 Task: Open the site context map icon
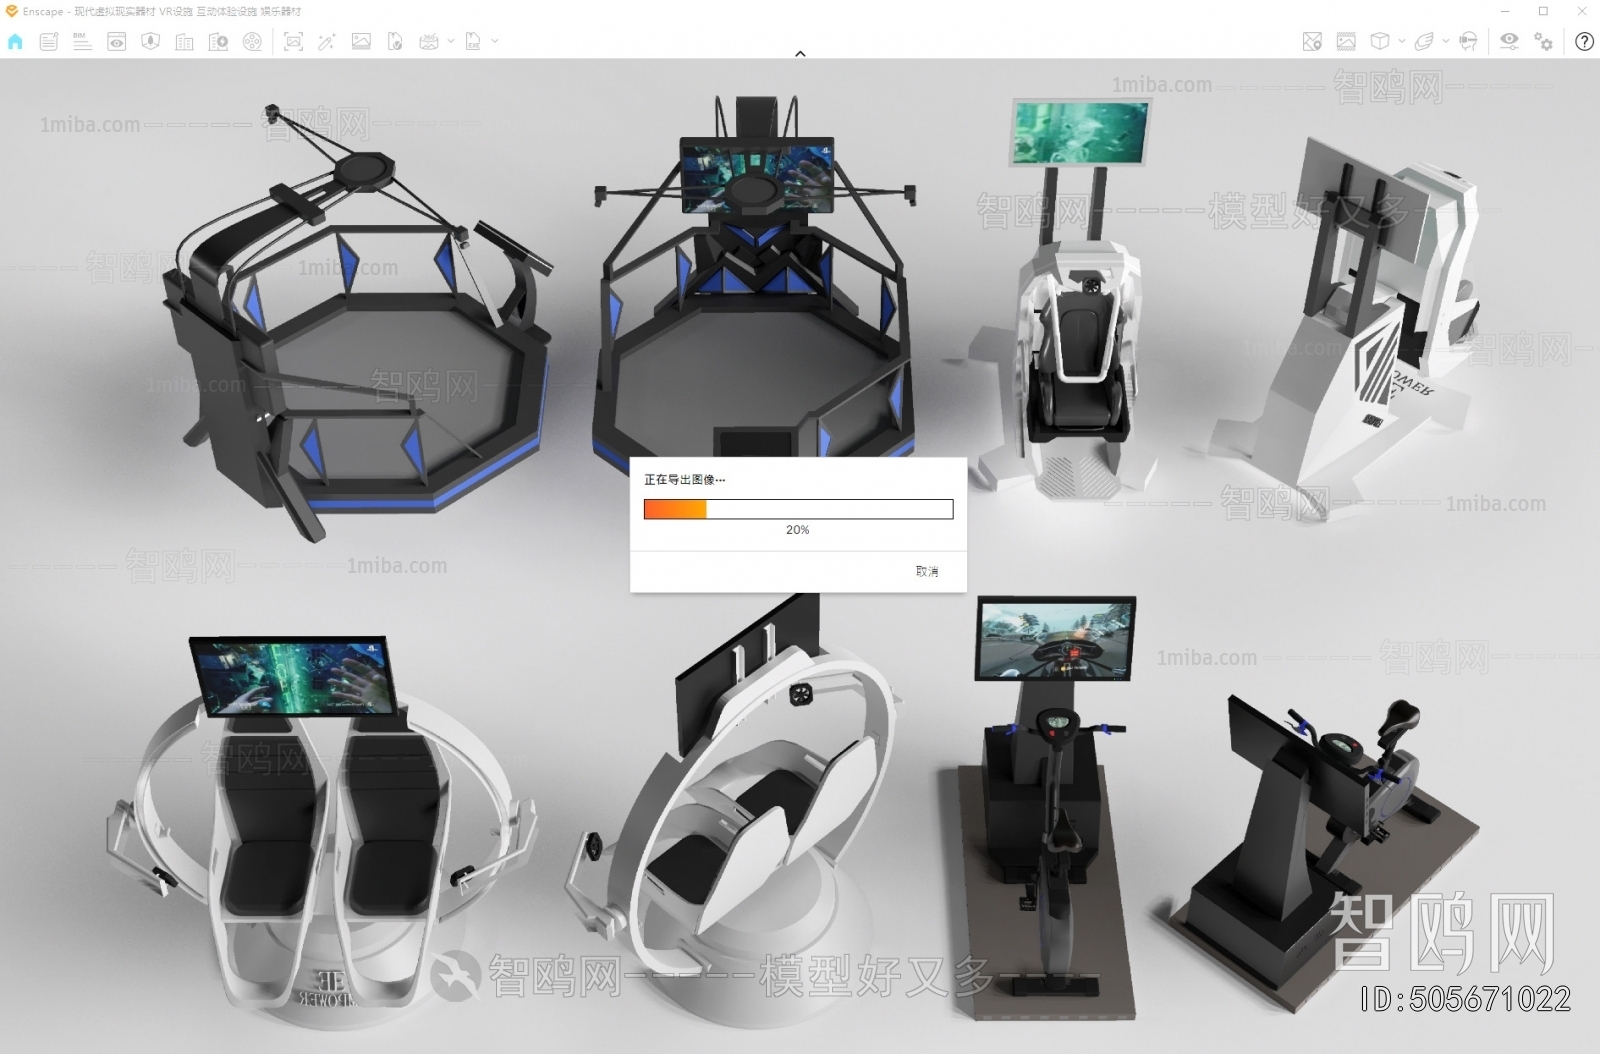click(x=1312, y=41)
